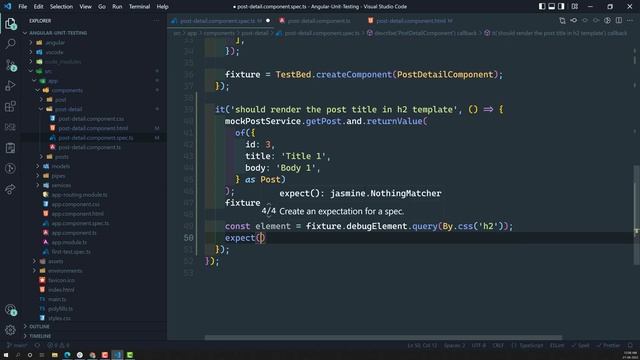The image size is (640, 360).
Task: Click the Prettier status bar item
Action: (x=608, y=346)
